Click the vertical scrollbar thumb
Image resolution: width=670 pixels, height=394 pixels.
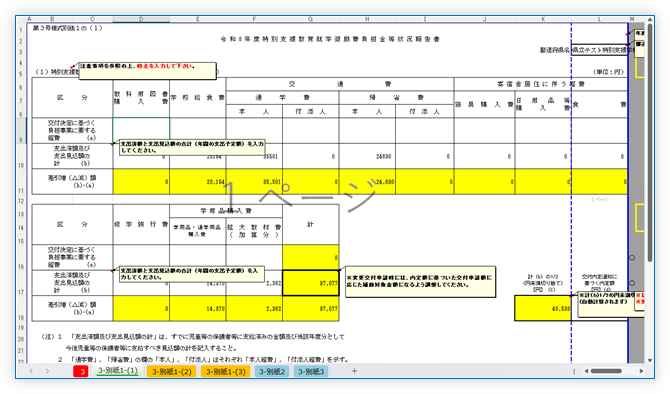click(650, 142)
